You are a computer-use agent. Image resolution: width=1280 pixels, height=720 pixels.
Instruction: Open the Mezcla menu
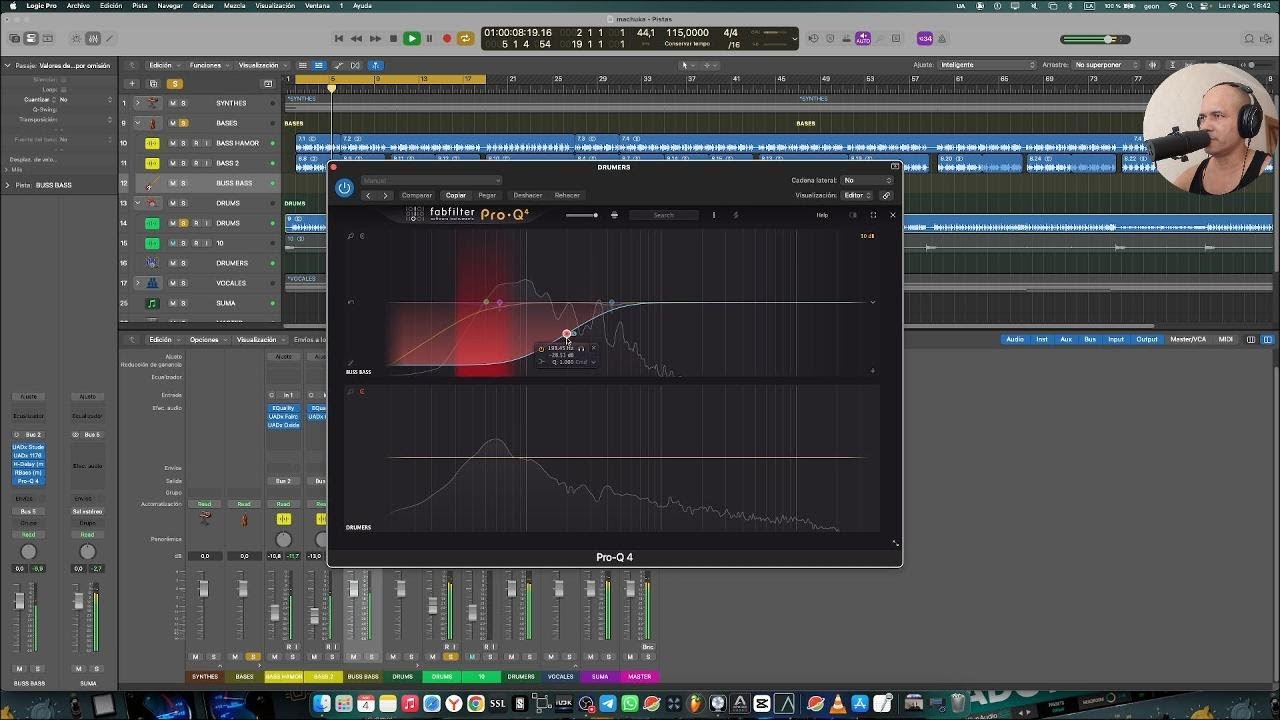pos(234,6)
